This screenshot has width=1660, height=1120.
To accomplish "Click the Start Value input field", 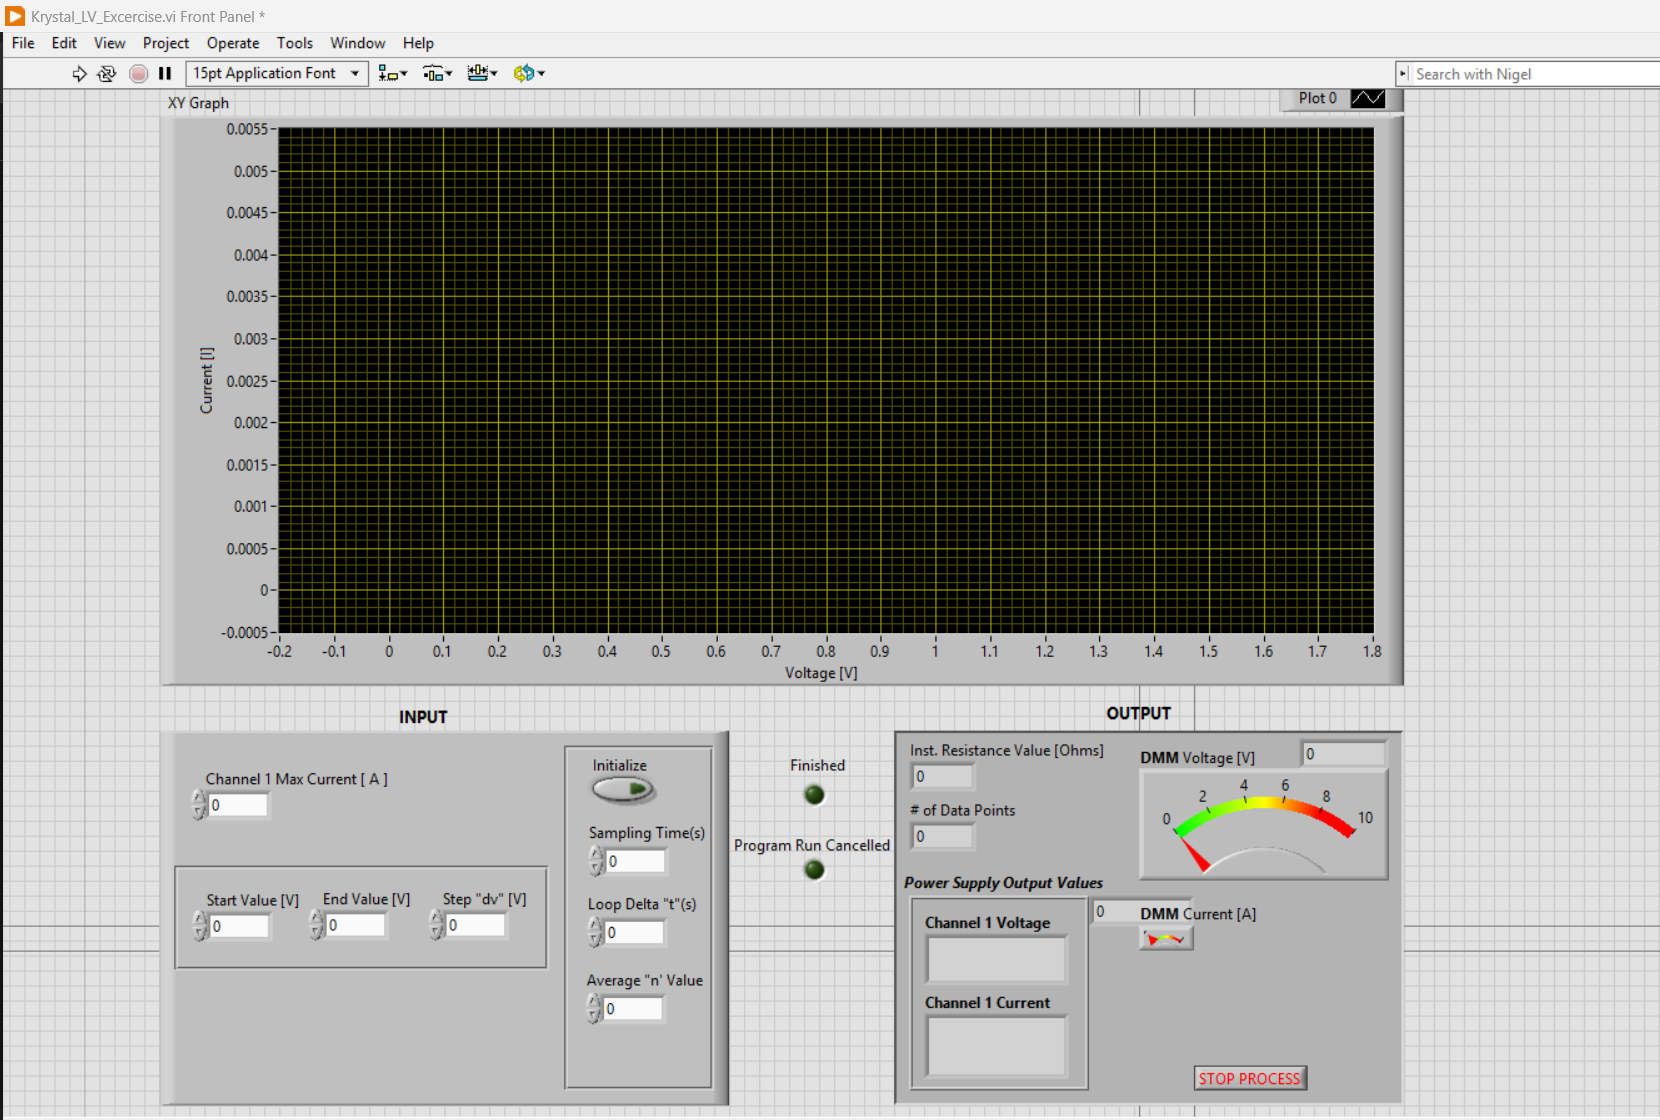I will coord(239,926).
